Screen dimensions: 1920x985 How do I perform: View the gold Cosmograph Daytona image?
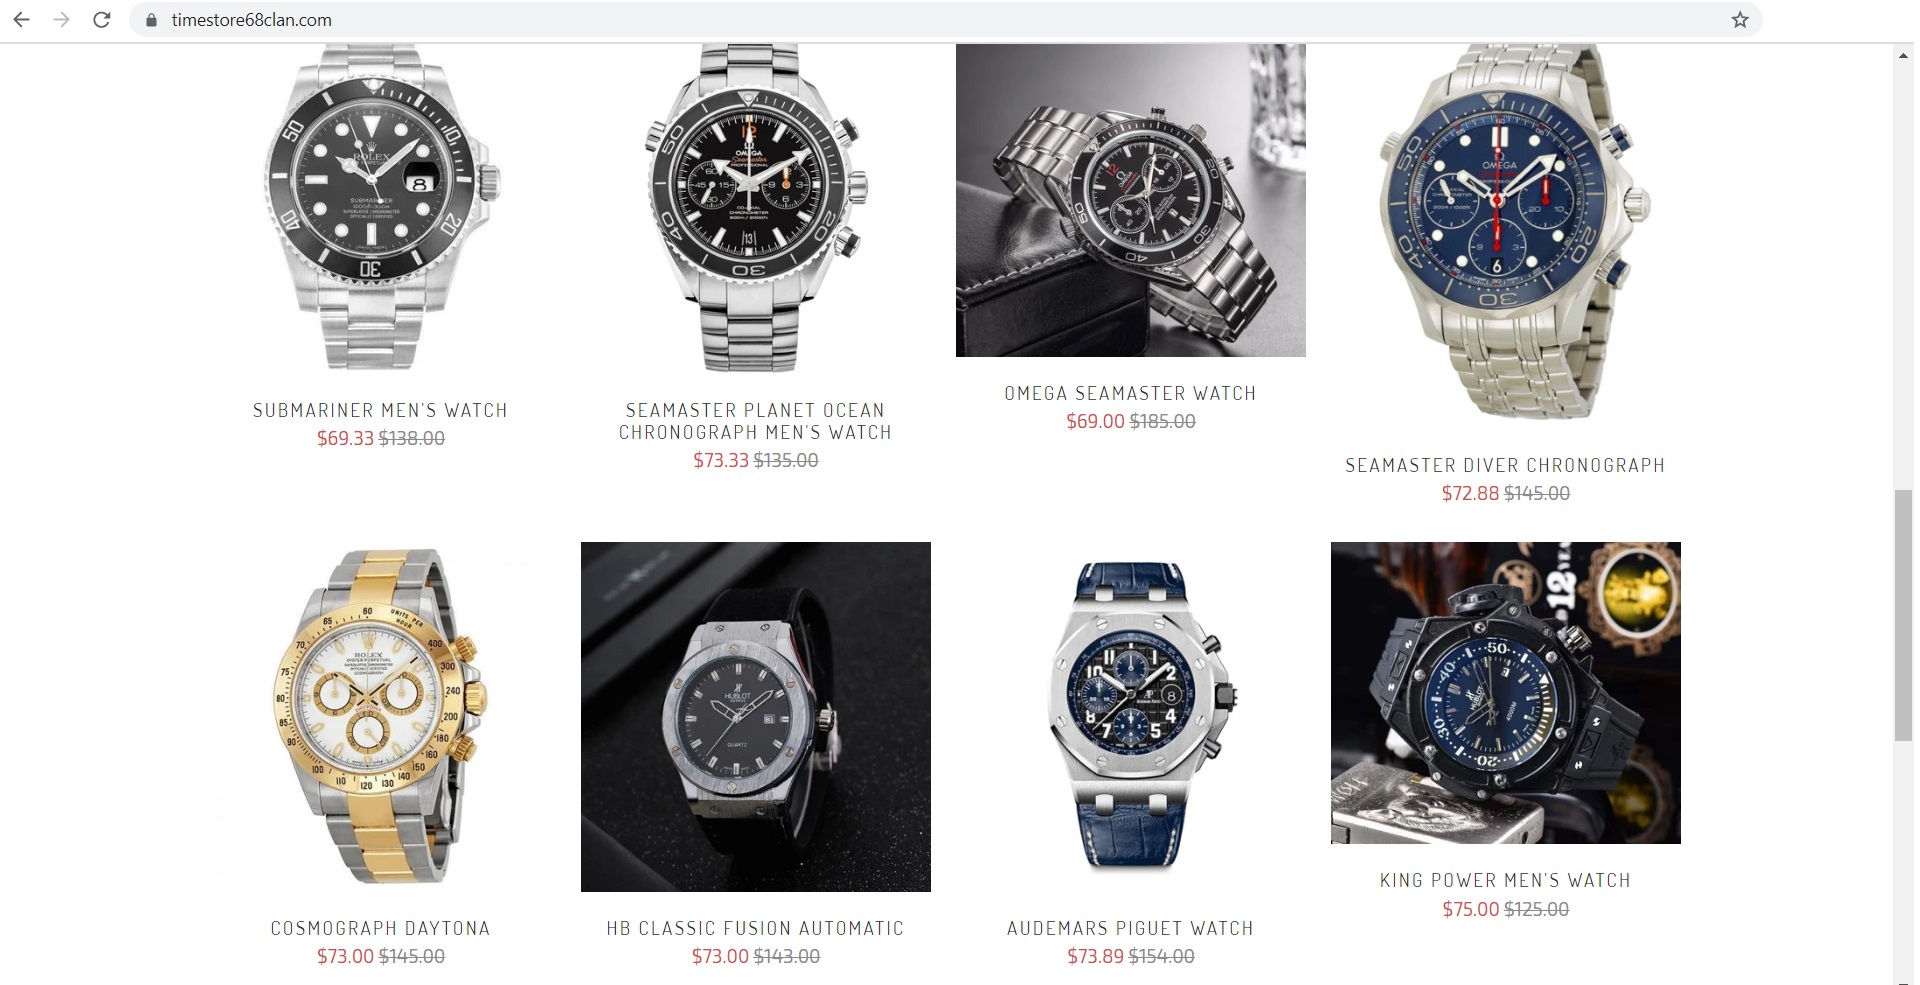click(380, 716)
